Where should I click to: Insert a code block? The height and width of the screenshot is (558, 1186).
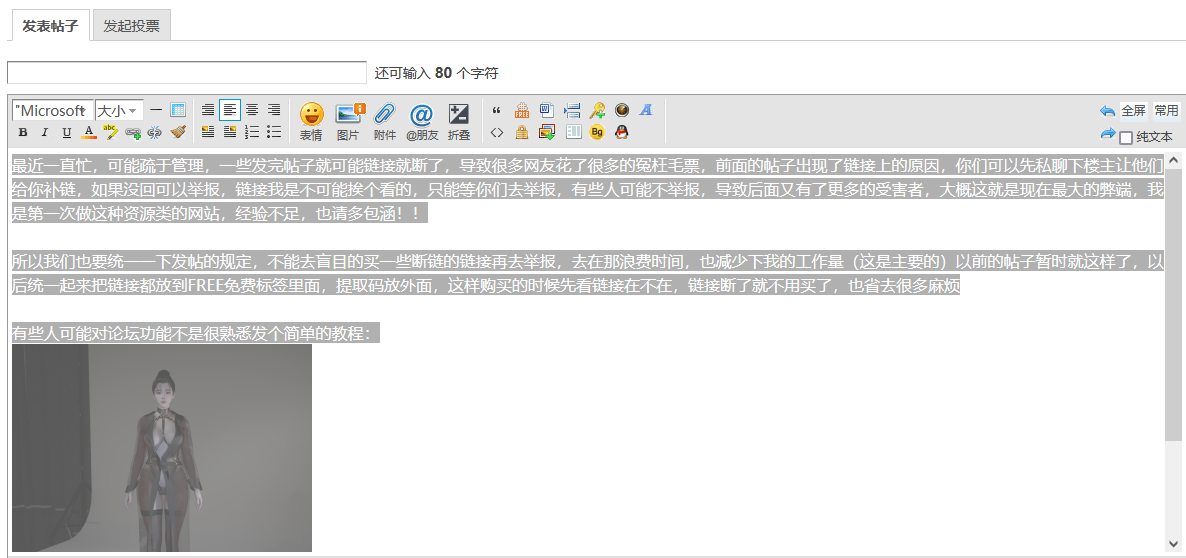tap(497, 133)
